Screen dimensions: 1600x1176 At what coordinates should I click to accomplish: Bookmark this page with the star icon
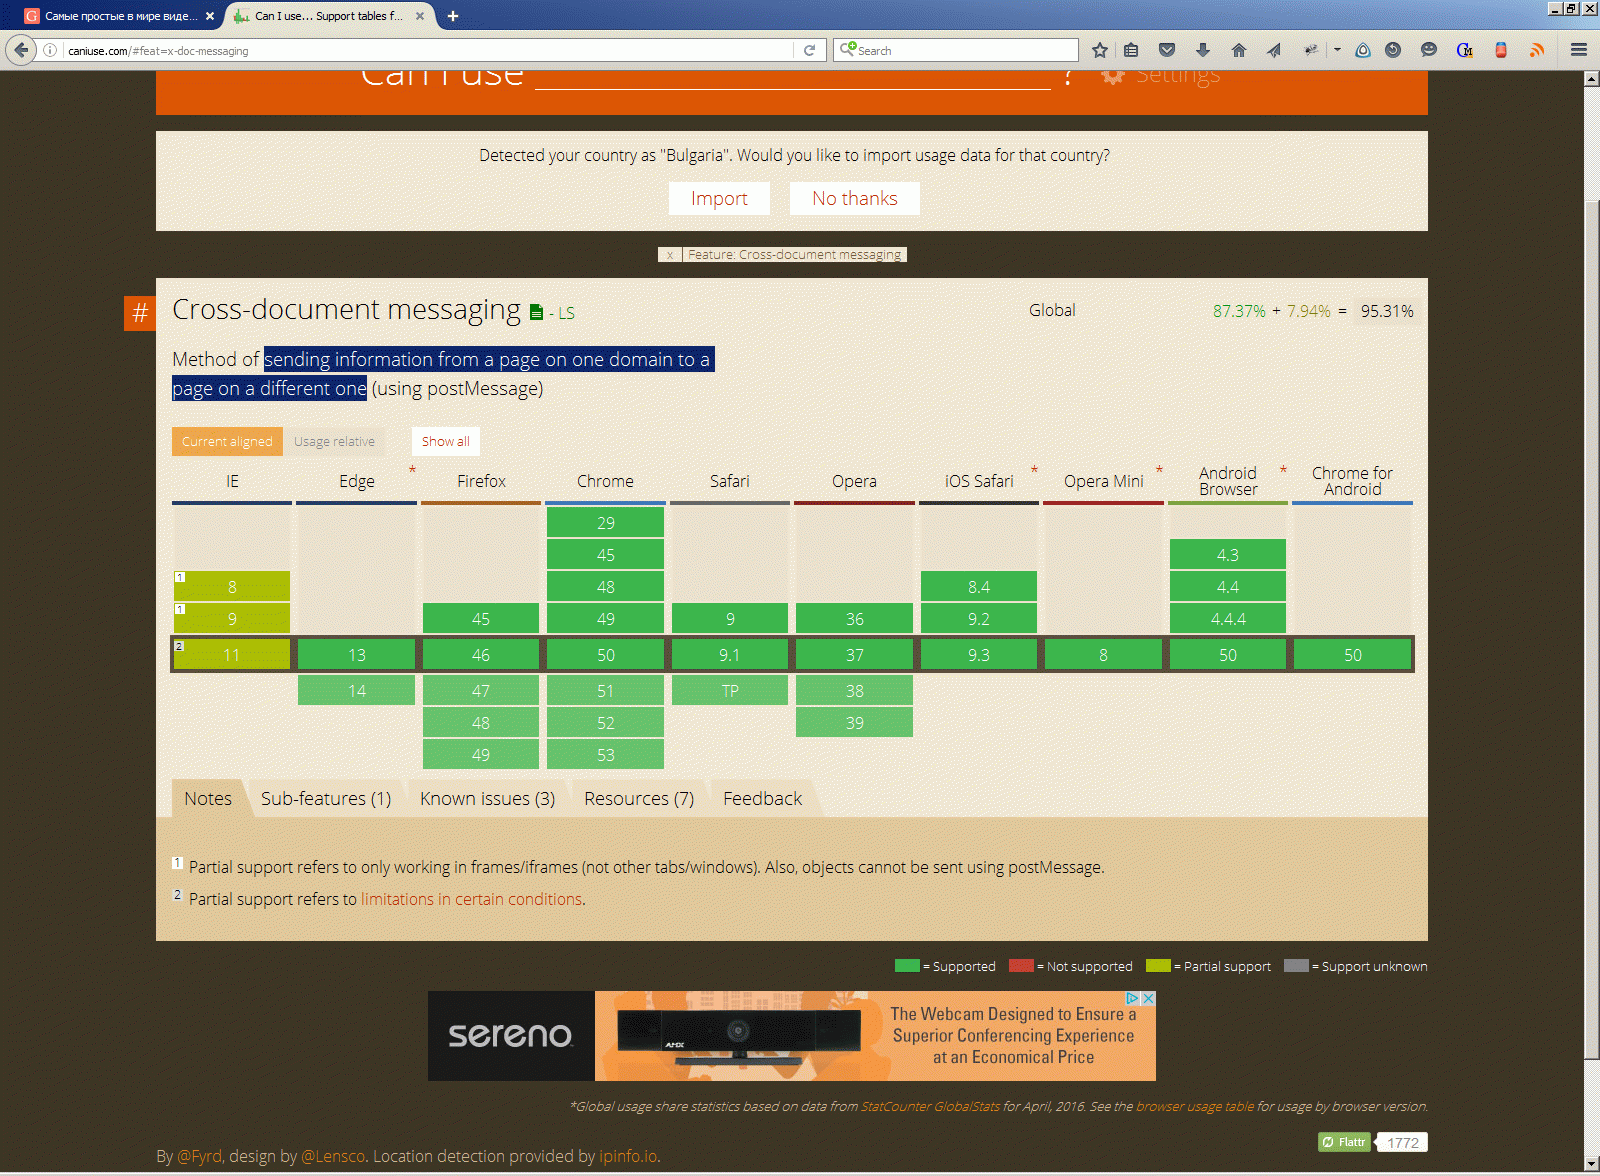1100,50
